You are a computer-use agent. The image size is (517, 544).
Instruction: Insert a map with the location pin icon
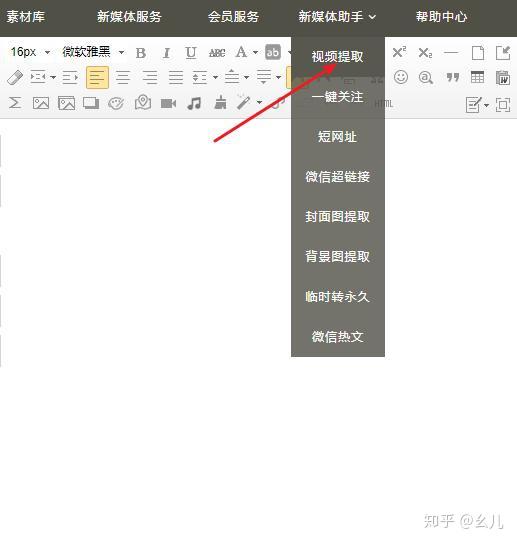pyautogui.click(x=143, y=102)
